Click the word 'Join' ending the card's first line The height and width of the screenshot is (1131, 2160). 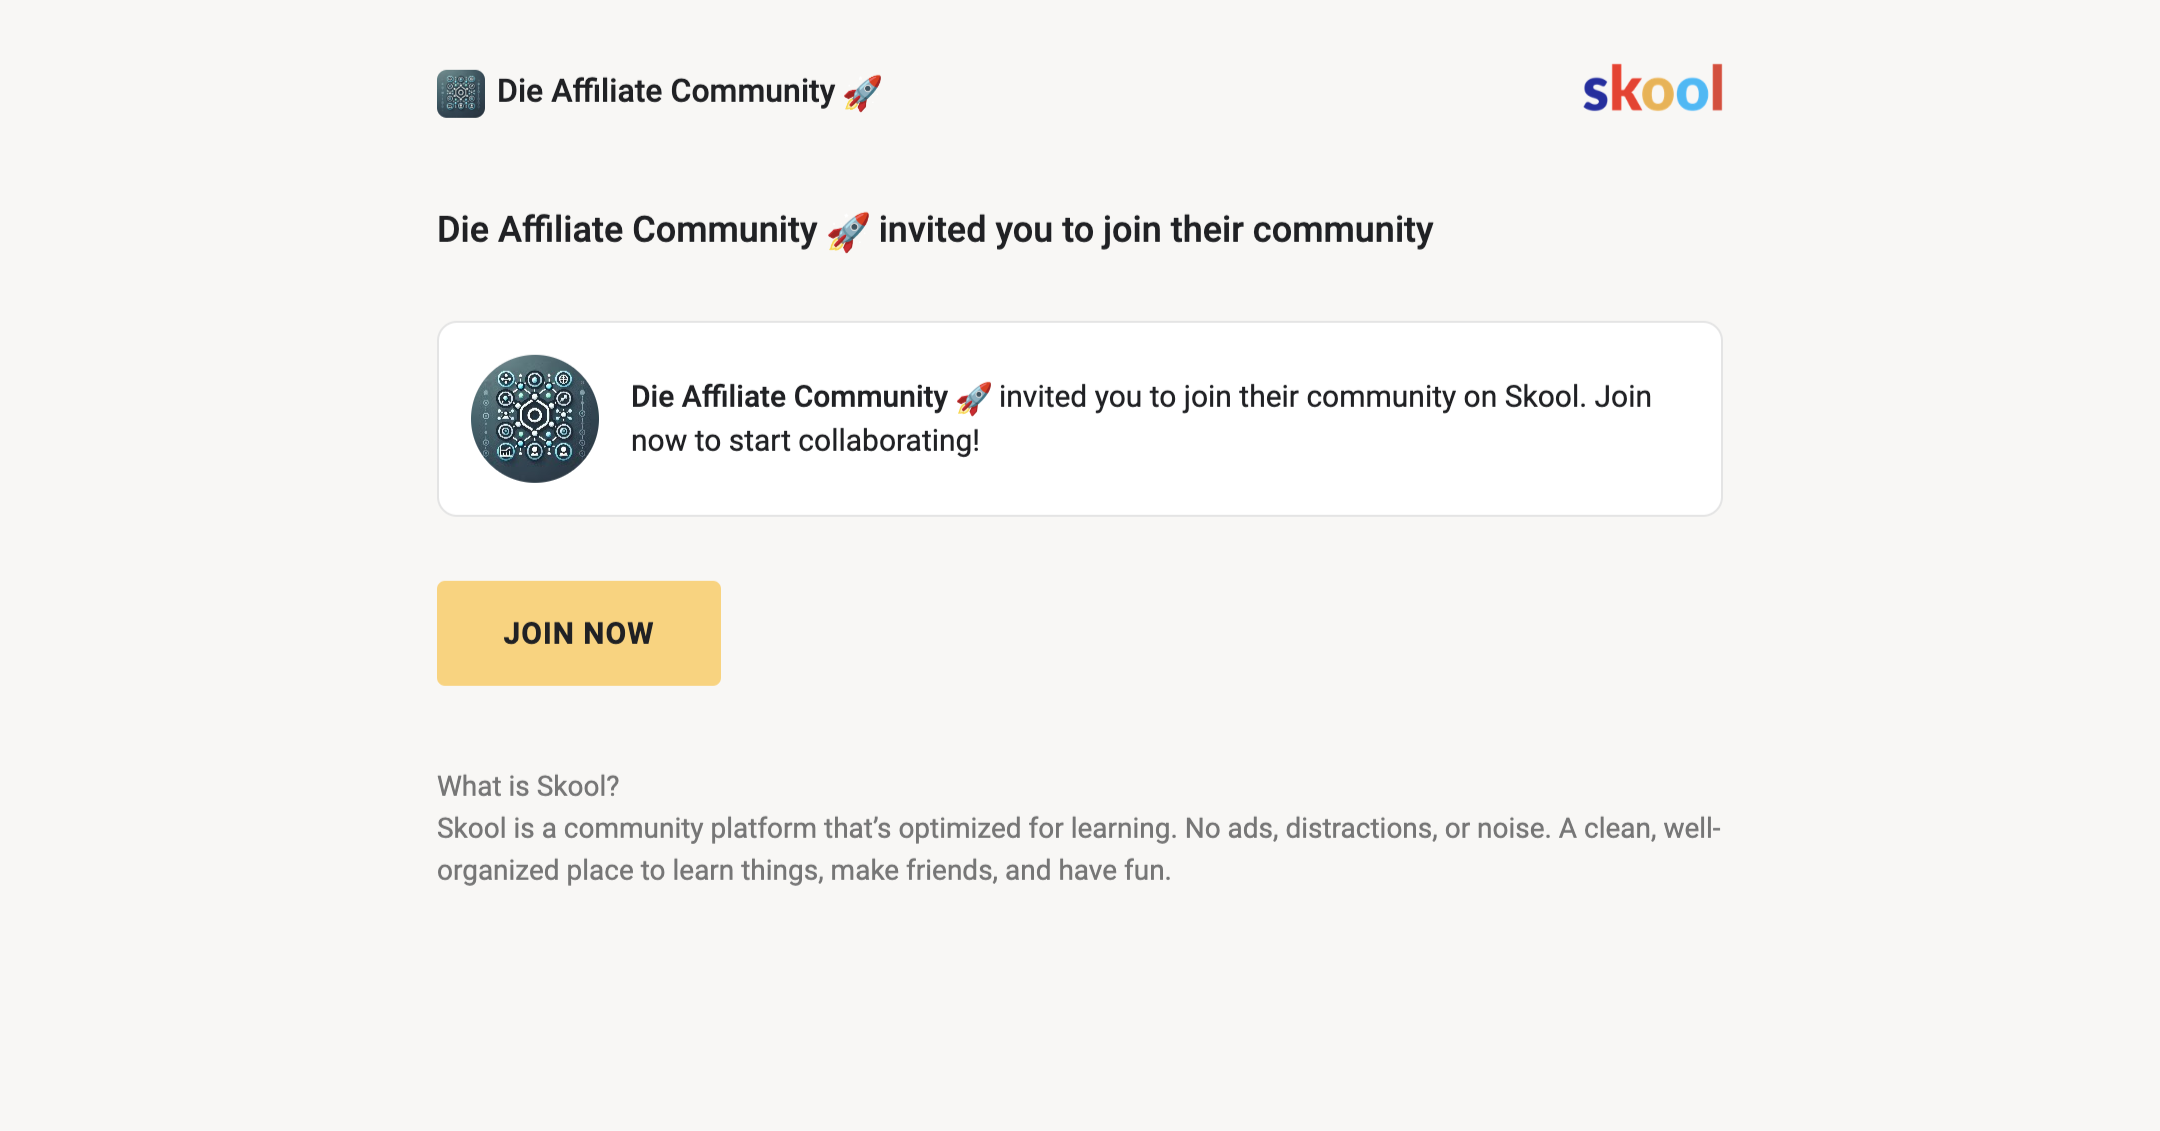1623,397
